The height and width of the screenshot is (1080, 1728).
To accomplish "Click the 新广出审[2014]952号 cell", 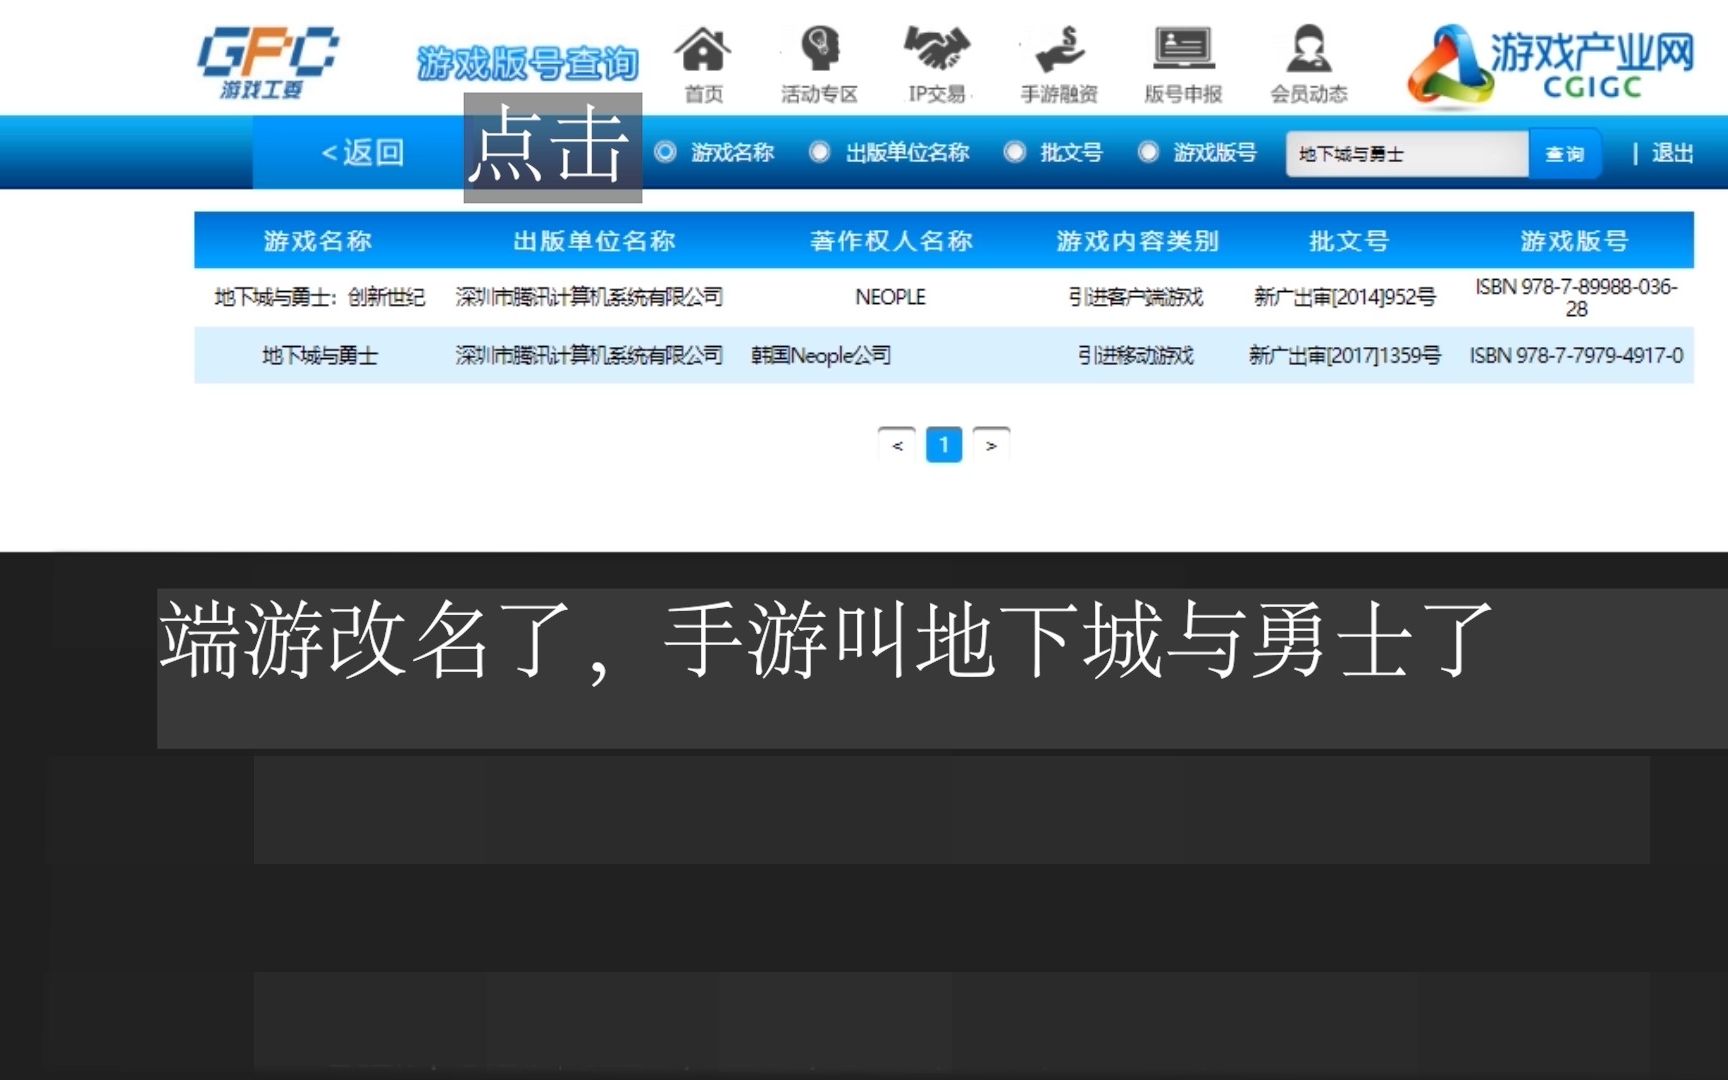I will click(x=1345, y=297).
